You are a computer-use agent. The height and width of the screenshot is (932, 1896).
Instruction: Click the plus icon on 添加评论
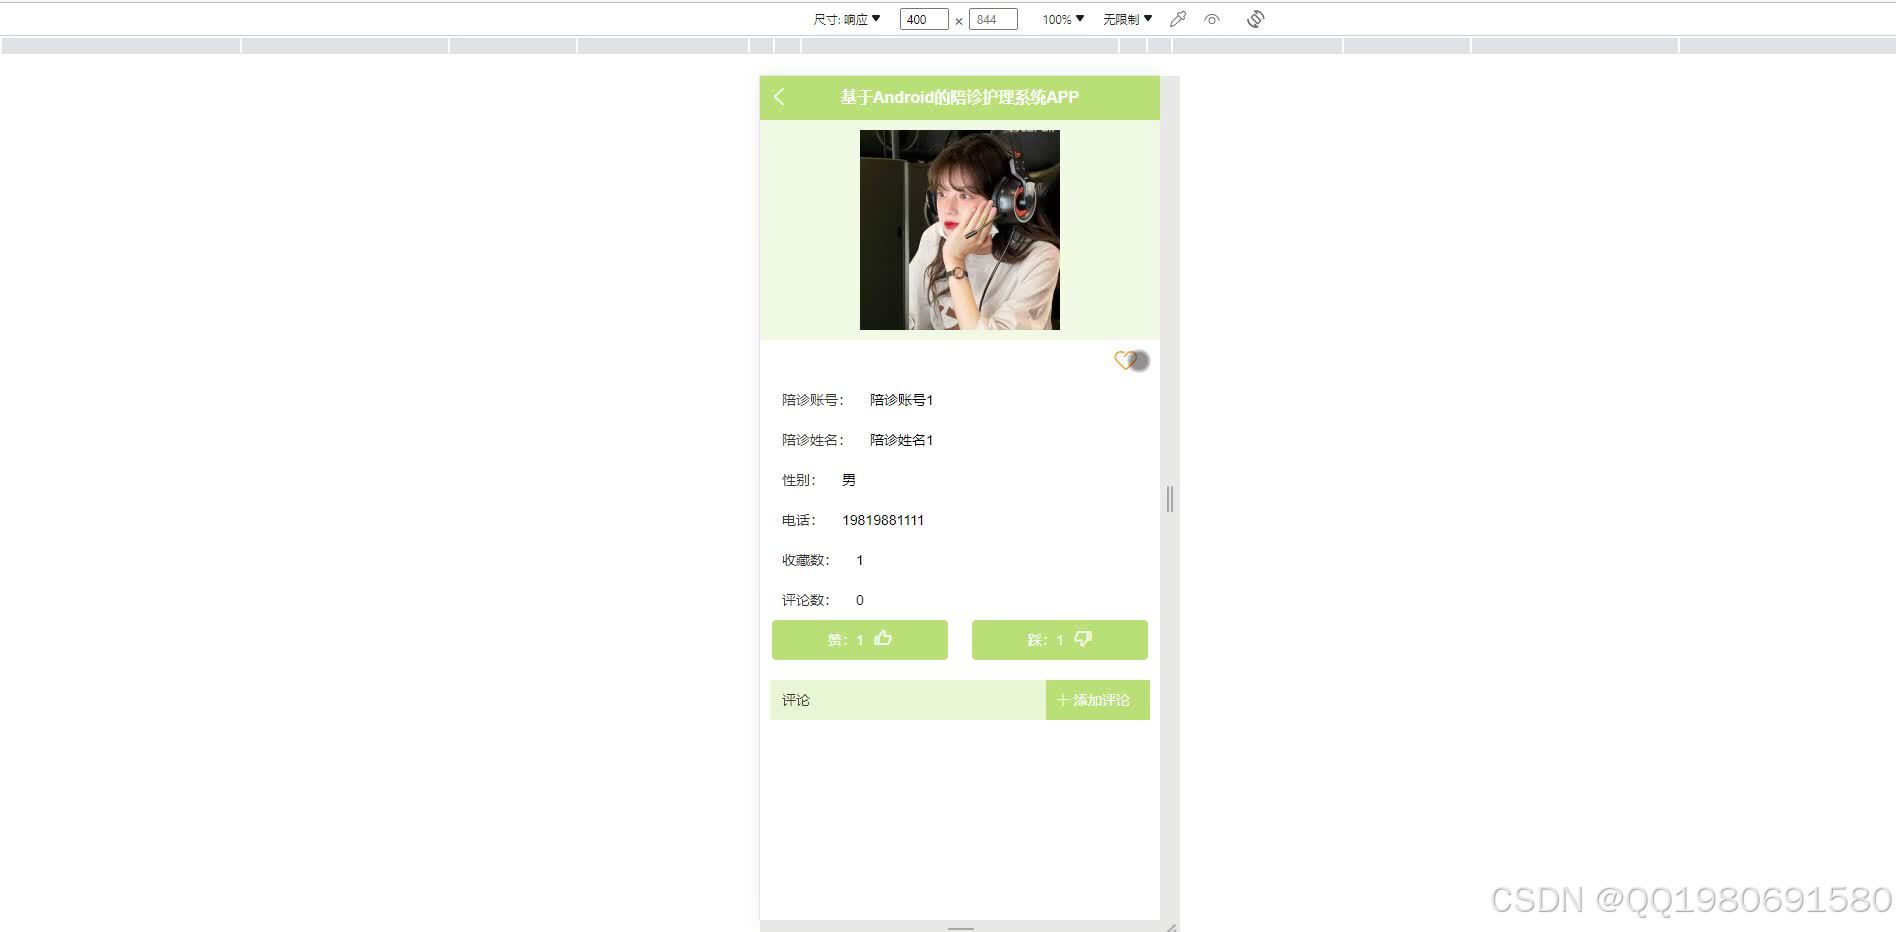point(1062,700)
